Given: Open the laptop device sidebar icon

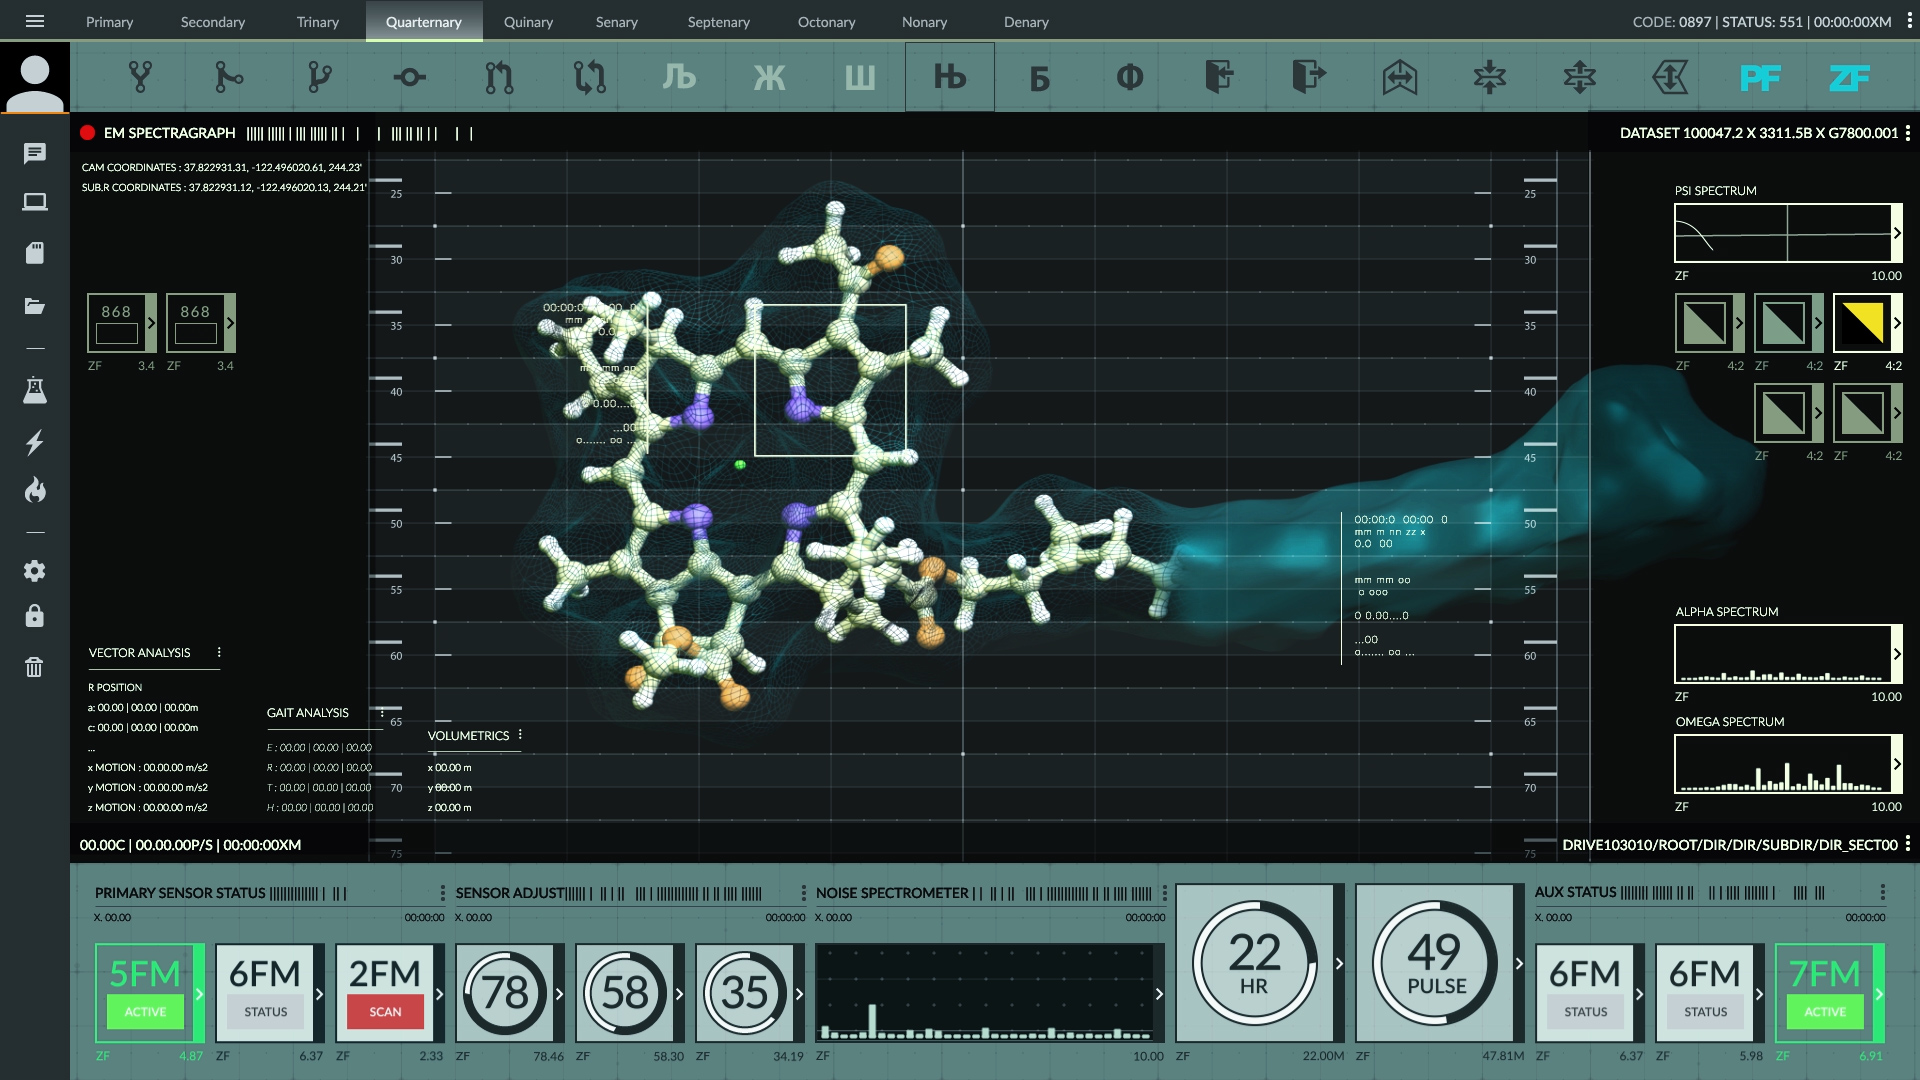Looking at the screenshot, I should coord(35,202).
